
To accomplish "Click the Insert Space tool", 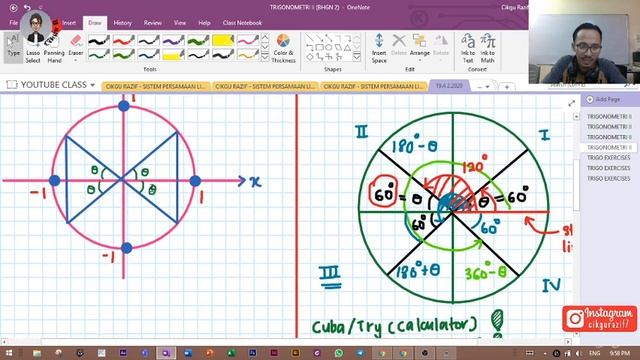I will click(x=379, y=49).
